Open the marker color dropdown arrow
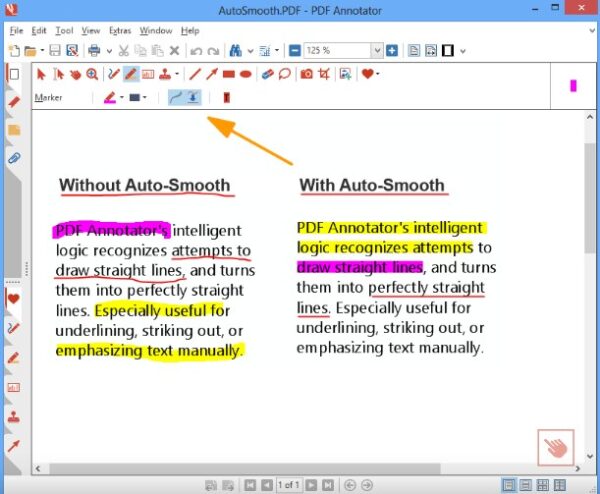600x494 pixels. point(122,97)
